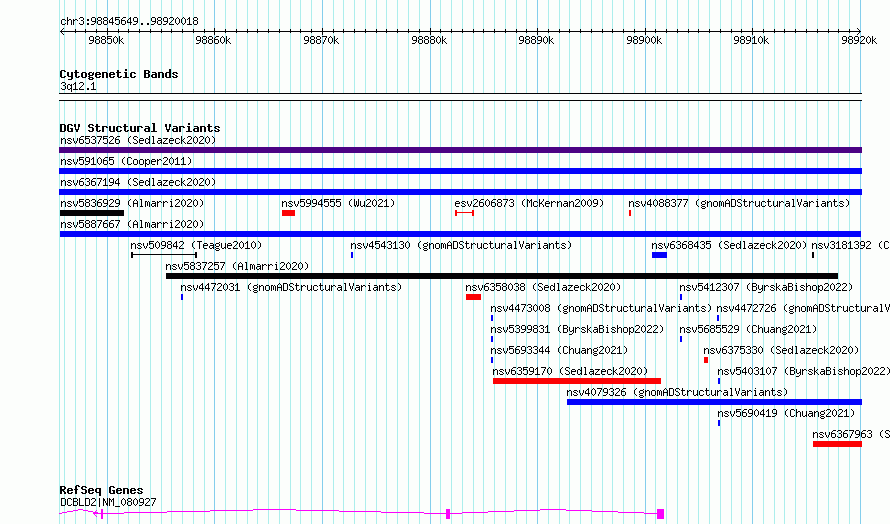890x524 pixels.
Task: Click the small red glyph of nsv6375330
Action: coord(706,360)
